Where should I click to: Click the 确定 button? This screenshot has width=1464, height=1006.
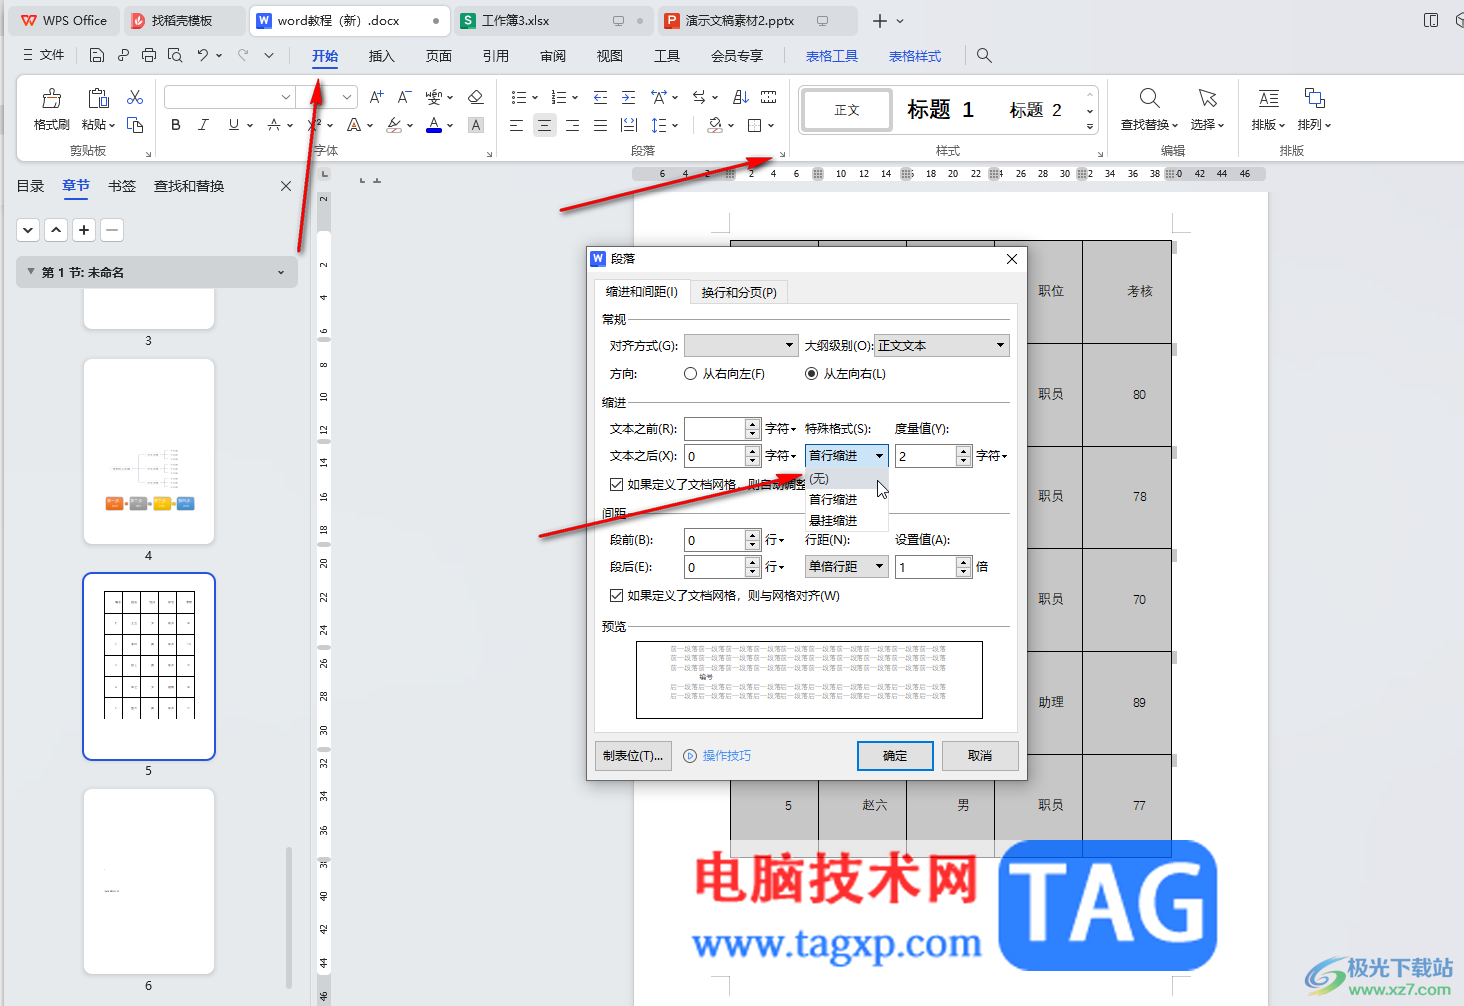[895, 756]
